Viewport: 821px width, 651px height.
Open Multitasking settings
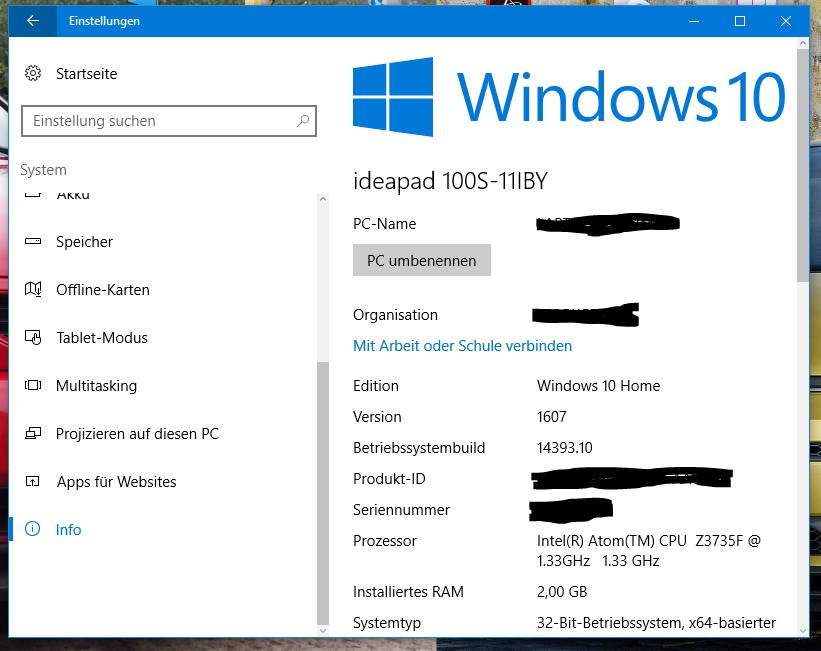point(96,386)
